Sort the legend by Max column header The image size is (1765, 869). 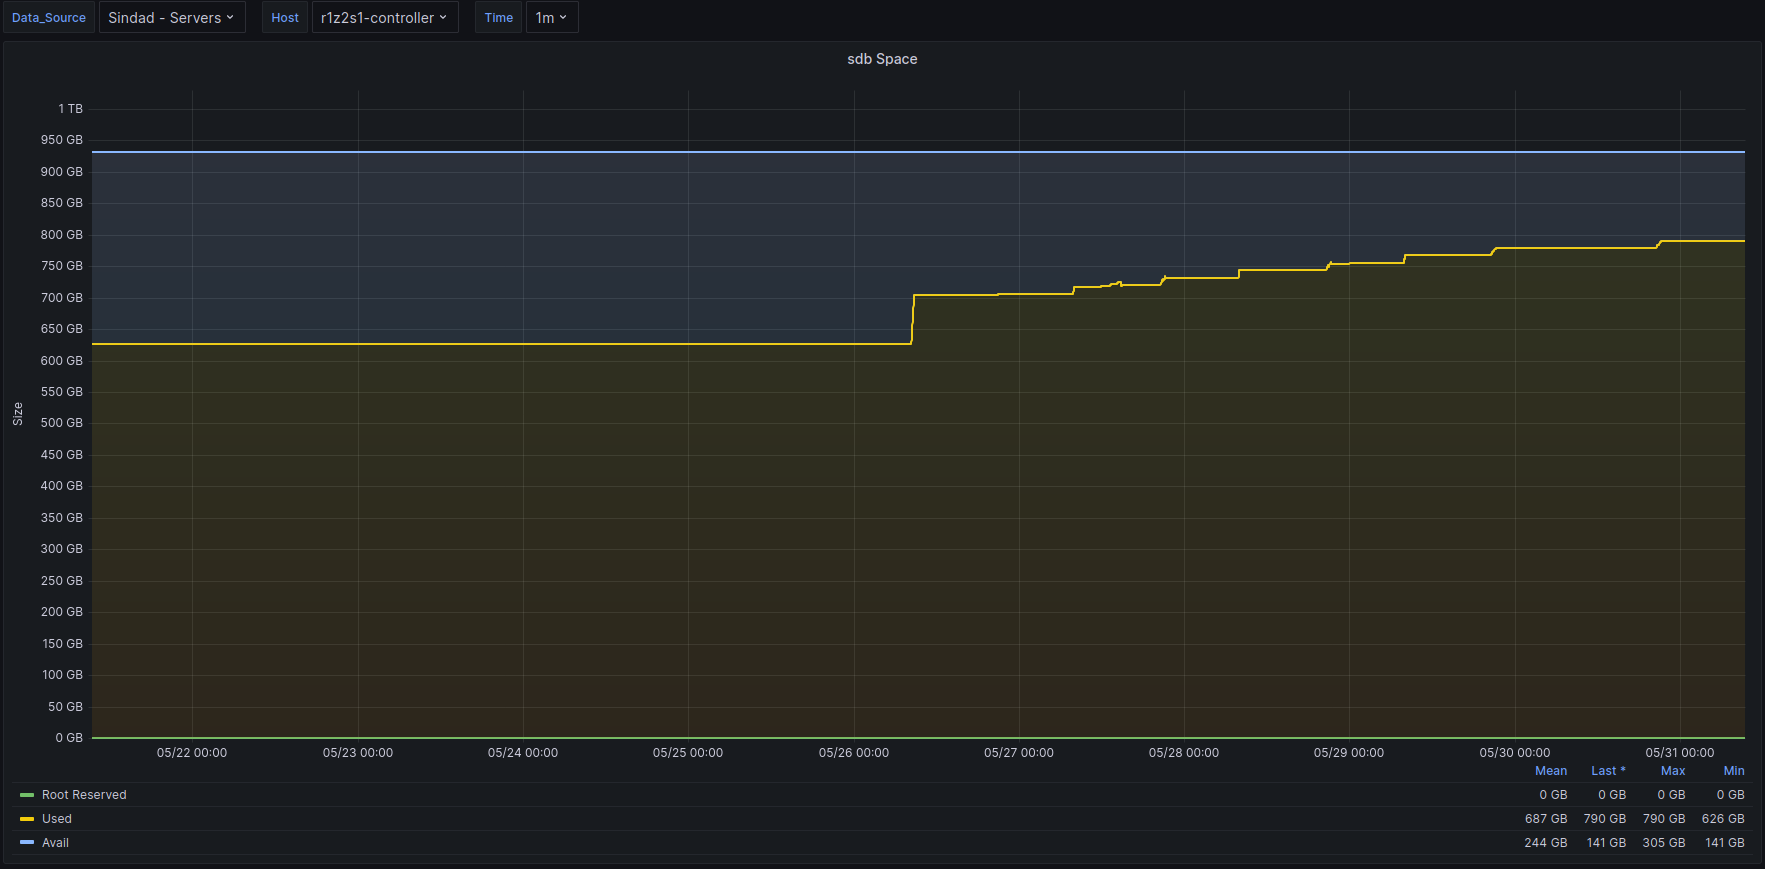[1672, 771]
